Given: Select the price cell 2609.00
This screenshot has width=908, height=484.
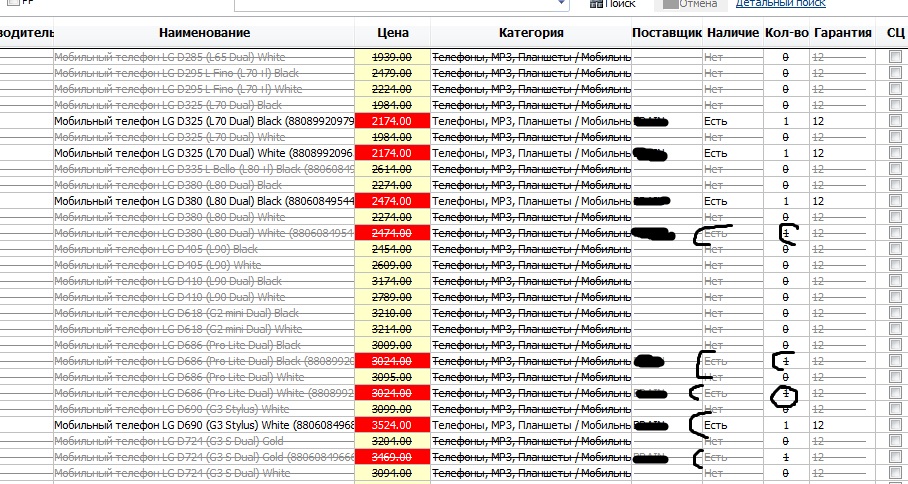Looking at the screenshot, I should (393, 265).
